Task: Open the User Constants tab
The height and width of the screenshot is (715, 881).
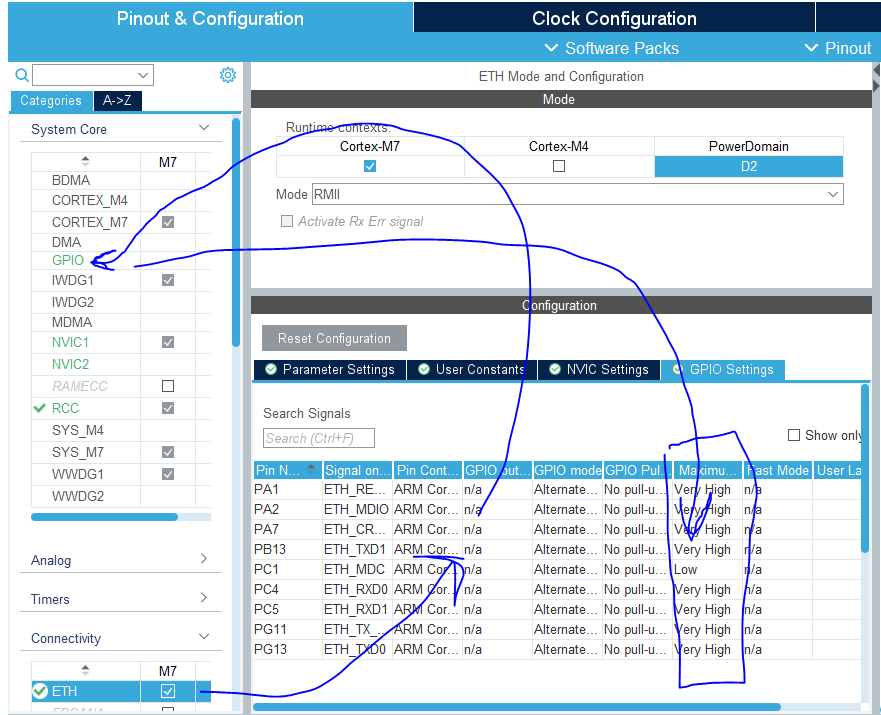Action: tap(472, 370)
